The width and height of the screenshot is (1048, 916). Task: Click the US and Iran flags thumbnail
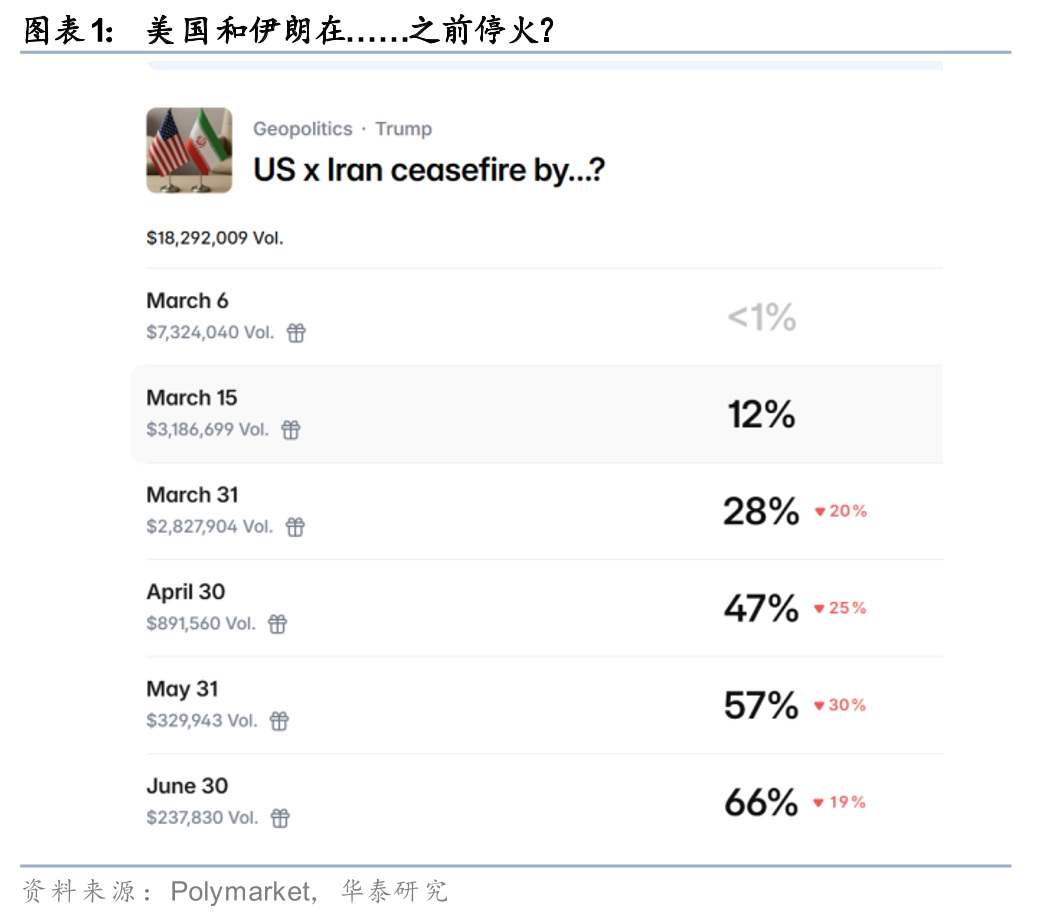189,150
